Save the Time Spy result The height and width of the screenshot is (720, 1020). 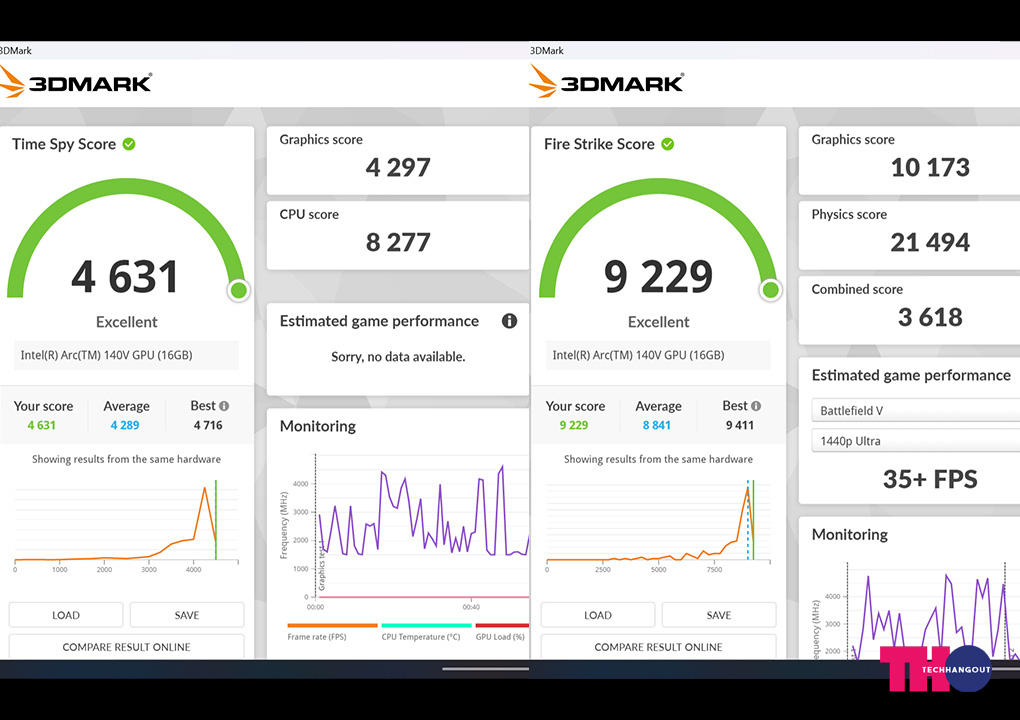(x=187, y=615)
